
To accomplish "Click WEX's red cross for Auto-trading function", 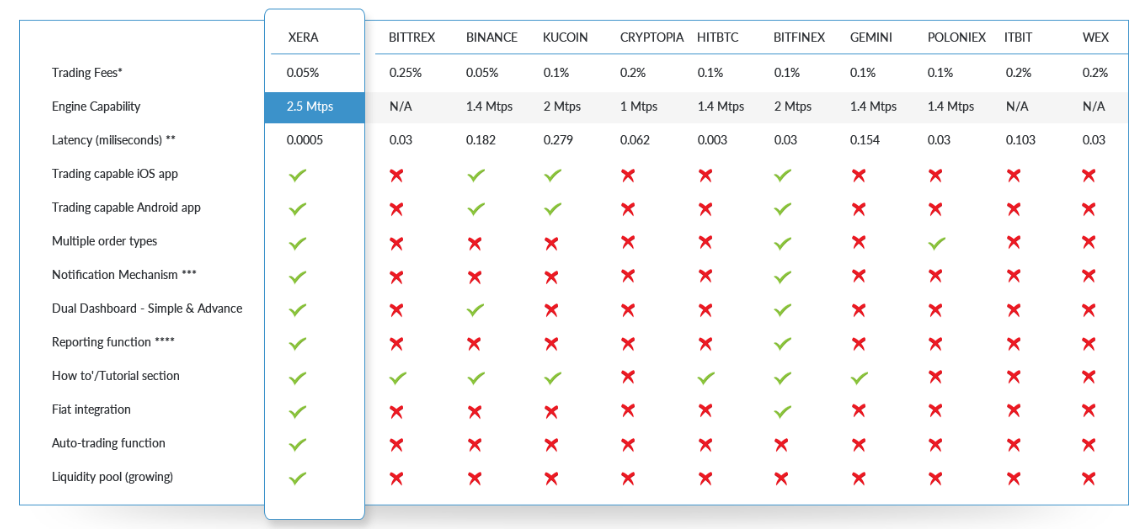I will [1089, 444].
